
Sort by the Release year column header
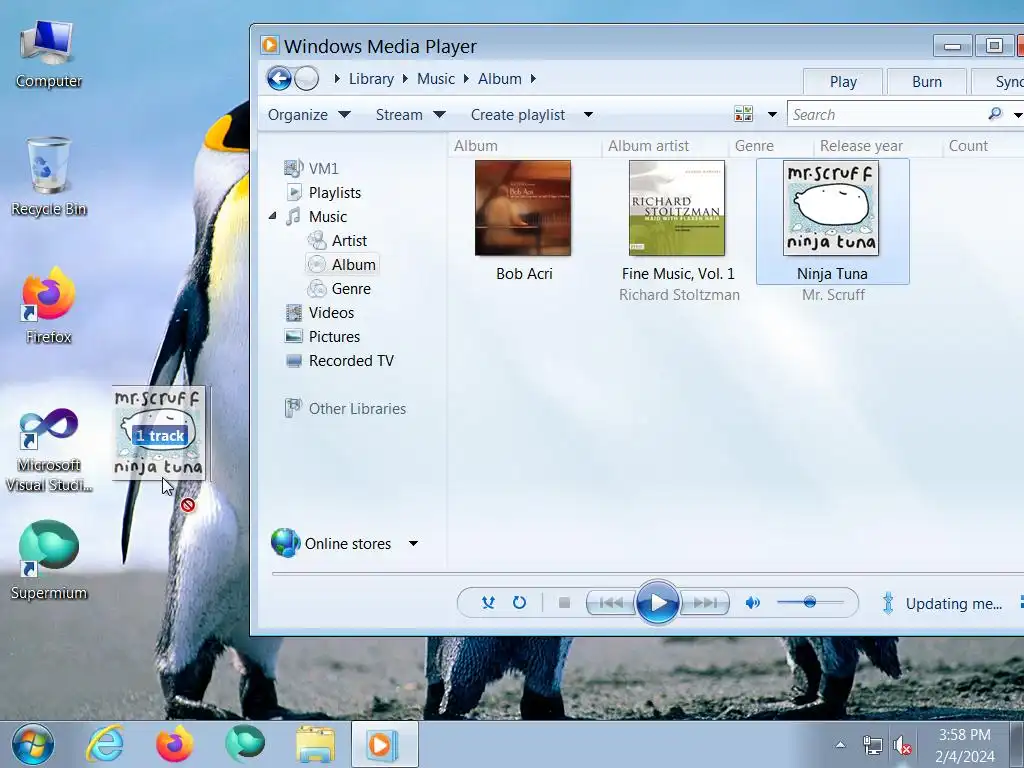tap(861, 146)
